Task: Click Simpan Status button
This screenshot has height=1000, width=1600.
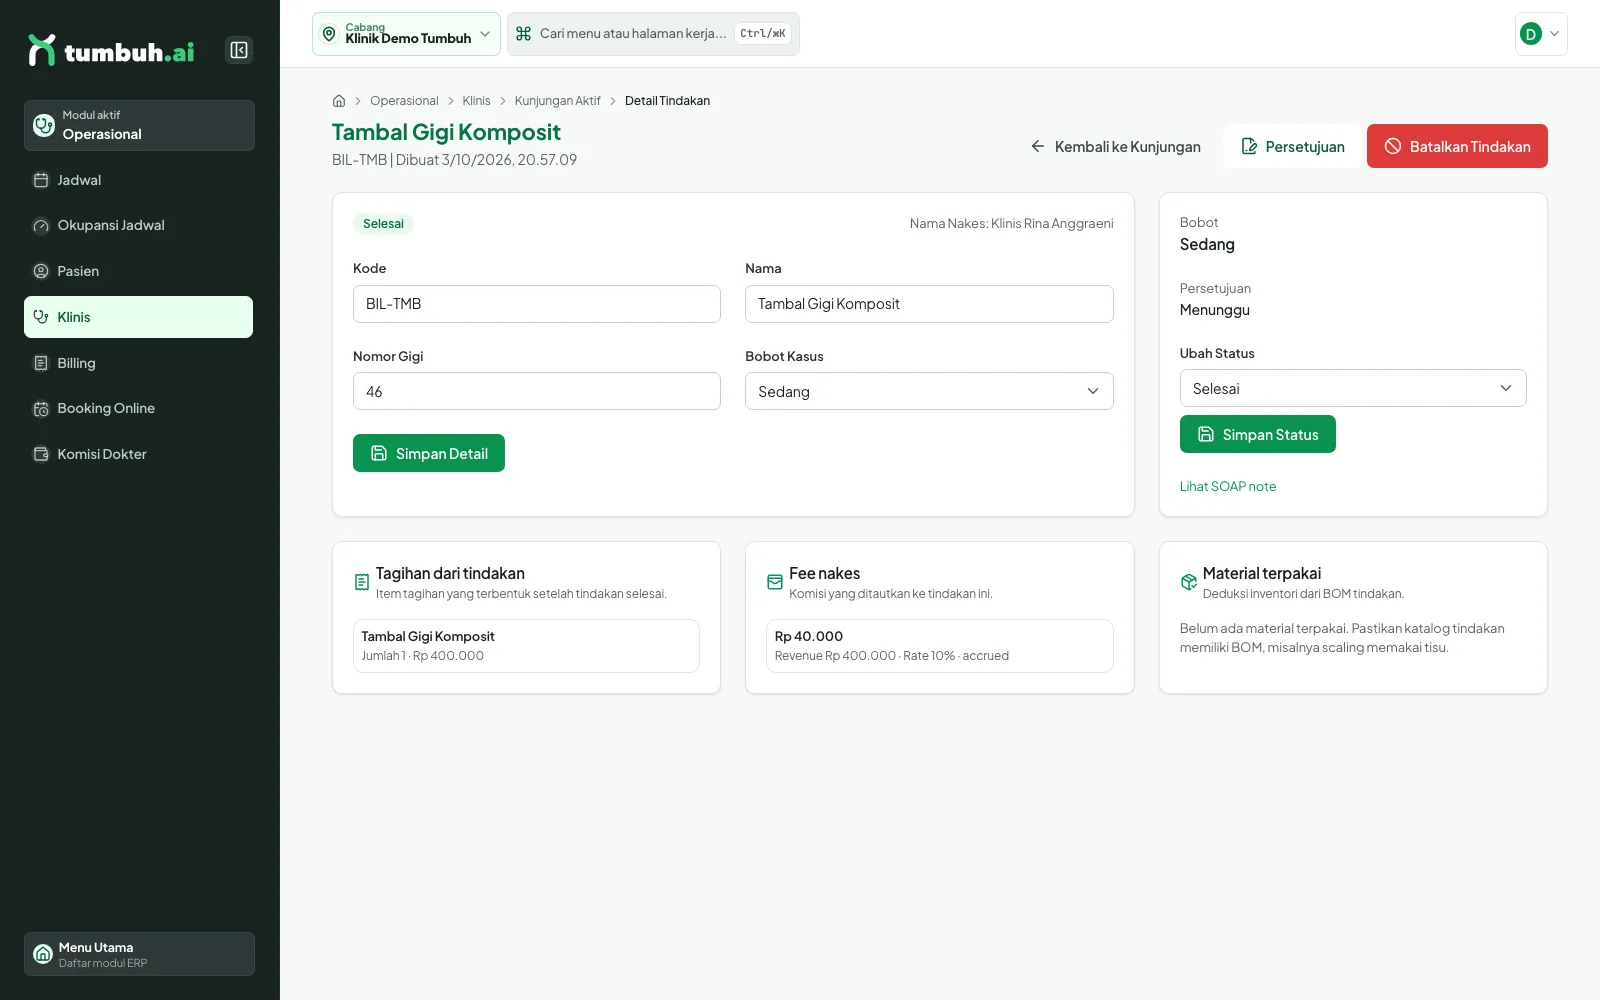Action: pyautogui.click(x=1258, y=434)
